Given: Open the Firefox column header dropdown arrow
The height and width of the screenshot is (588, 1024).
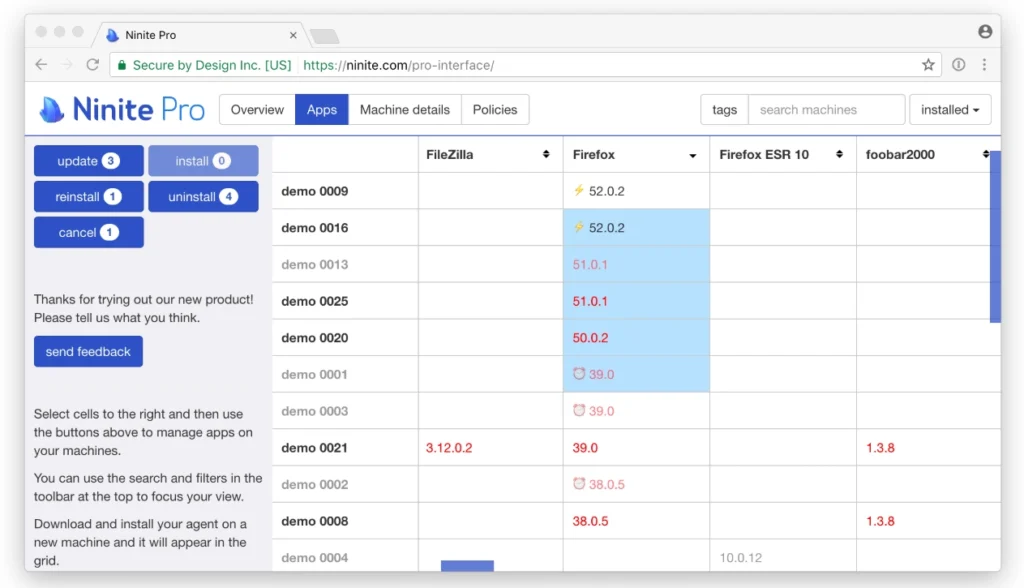Looking at the screenshot, I should point(692,154).
